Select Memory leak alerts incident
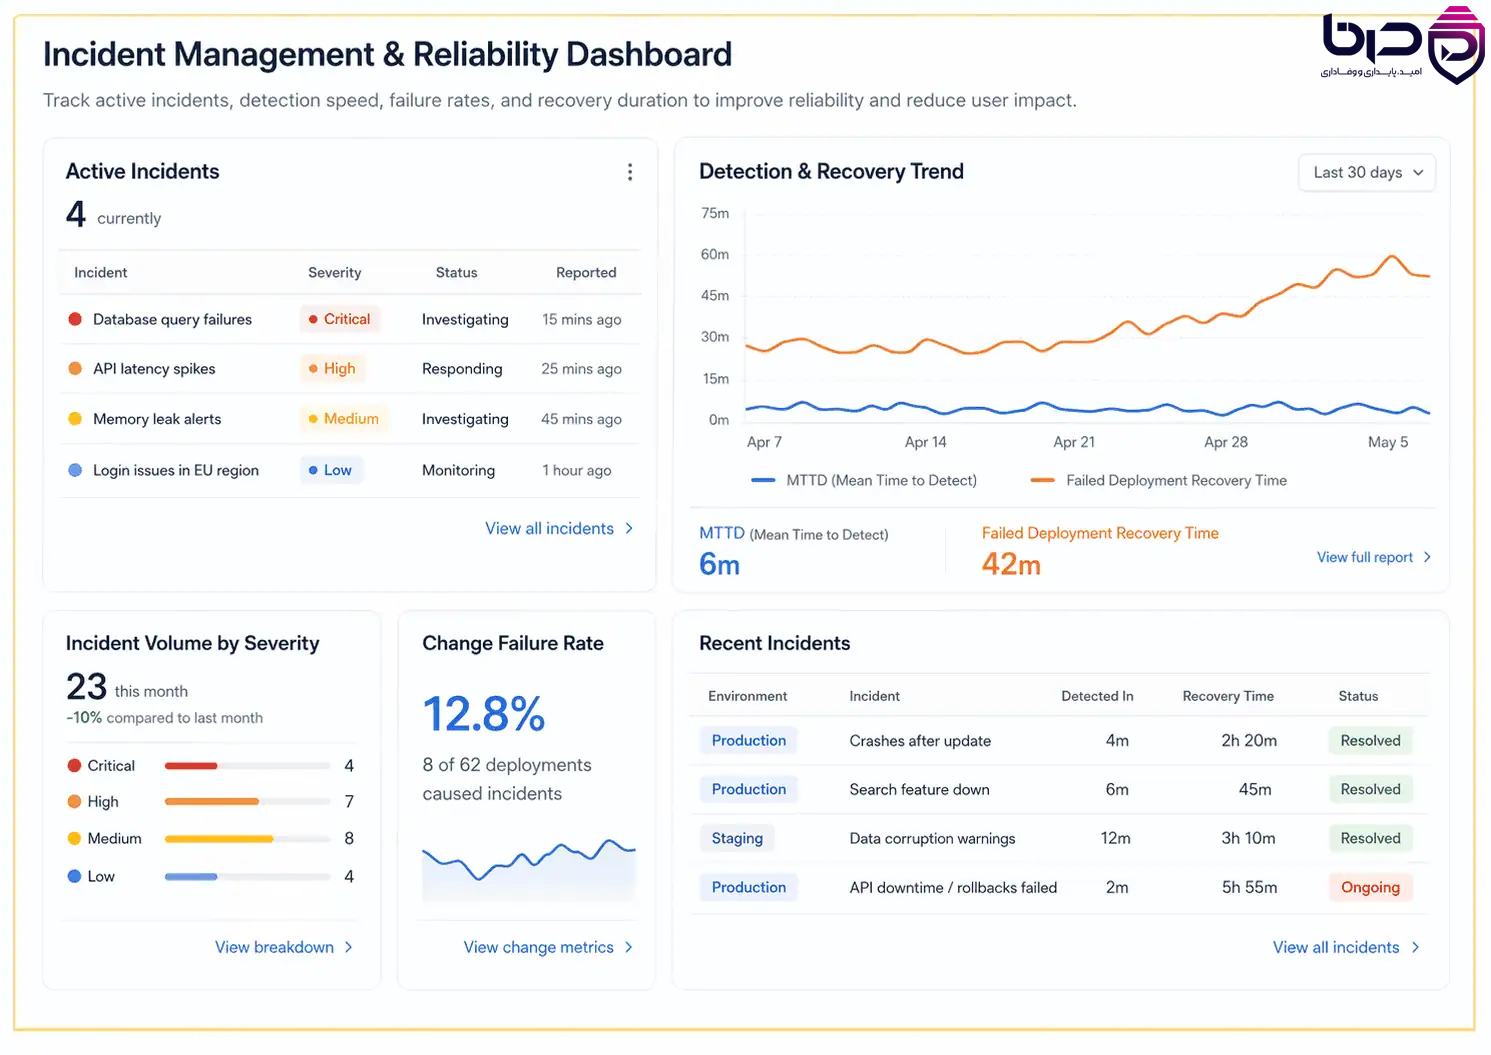Screen dimensions: 1491x1055 point(350,419)
